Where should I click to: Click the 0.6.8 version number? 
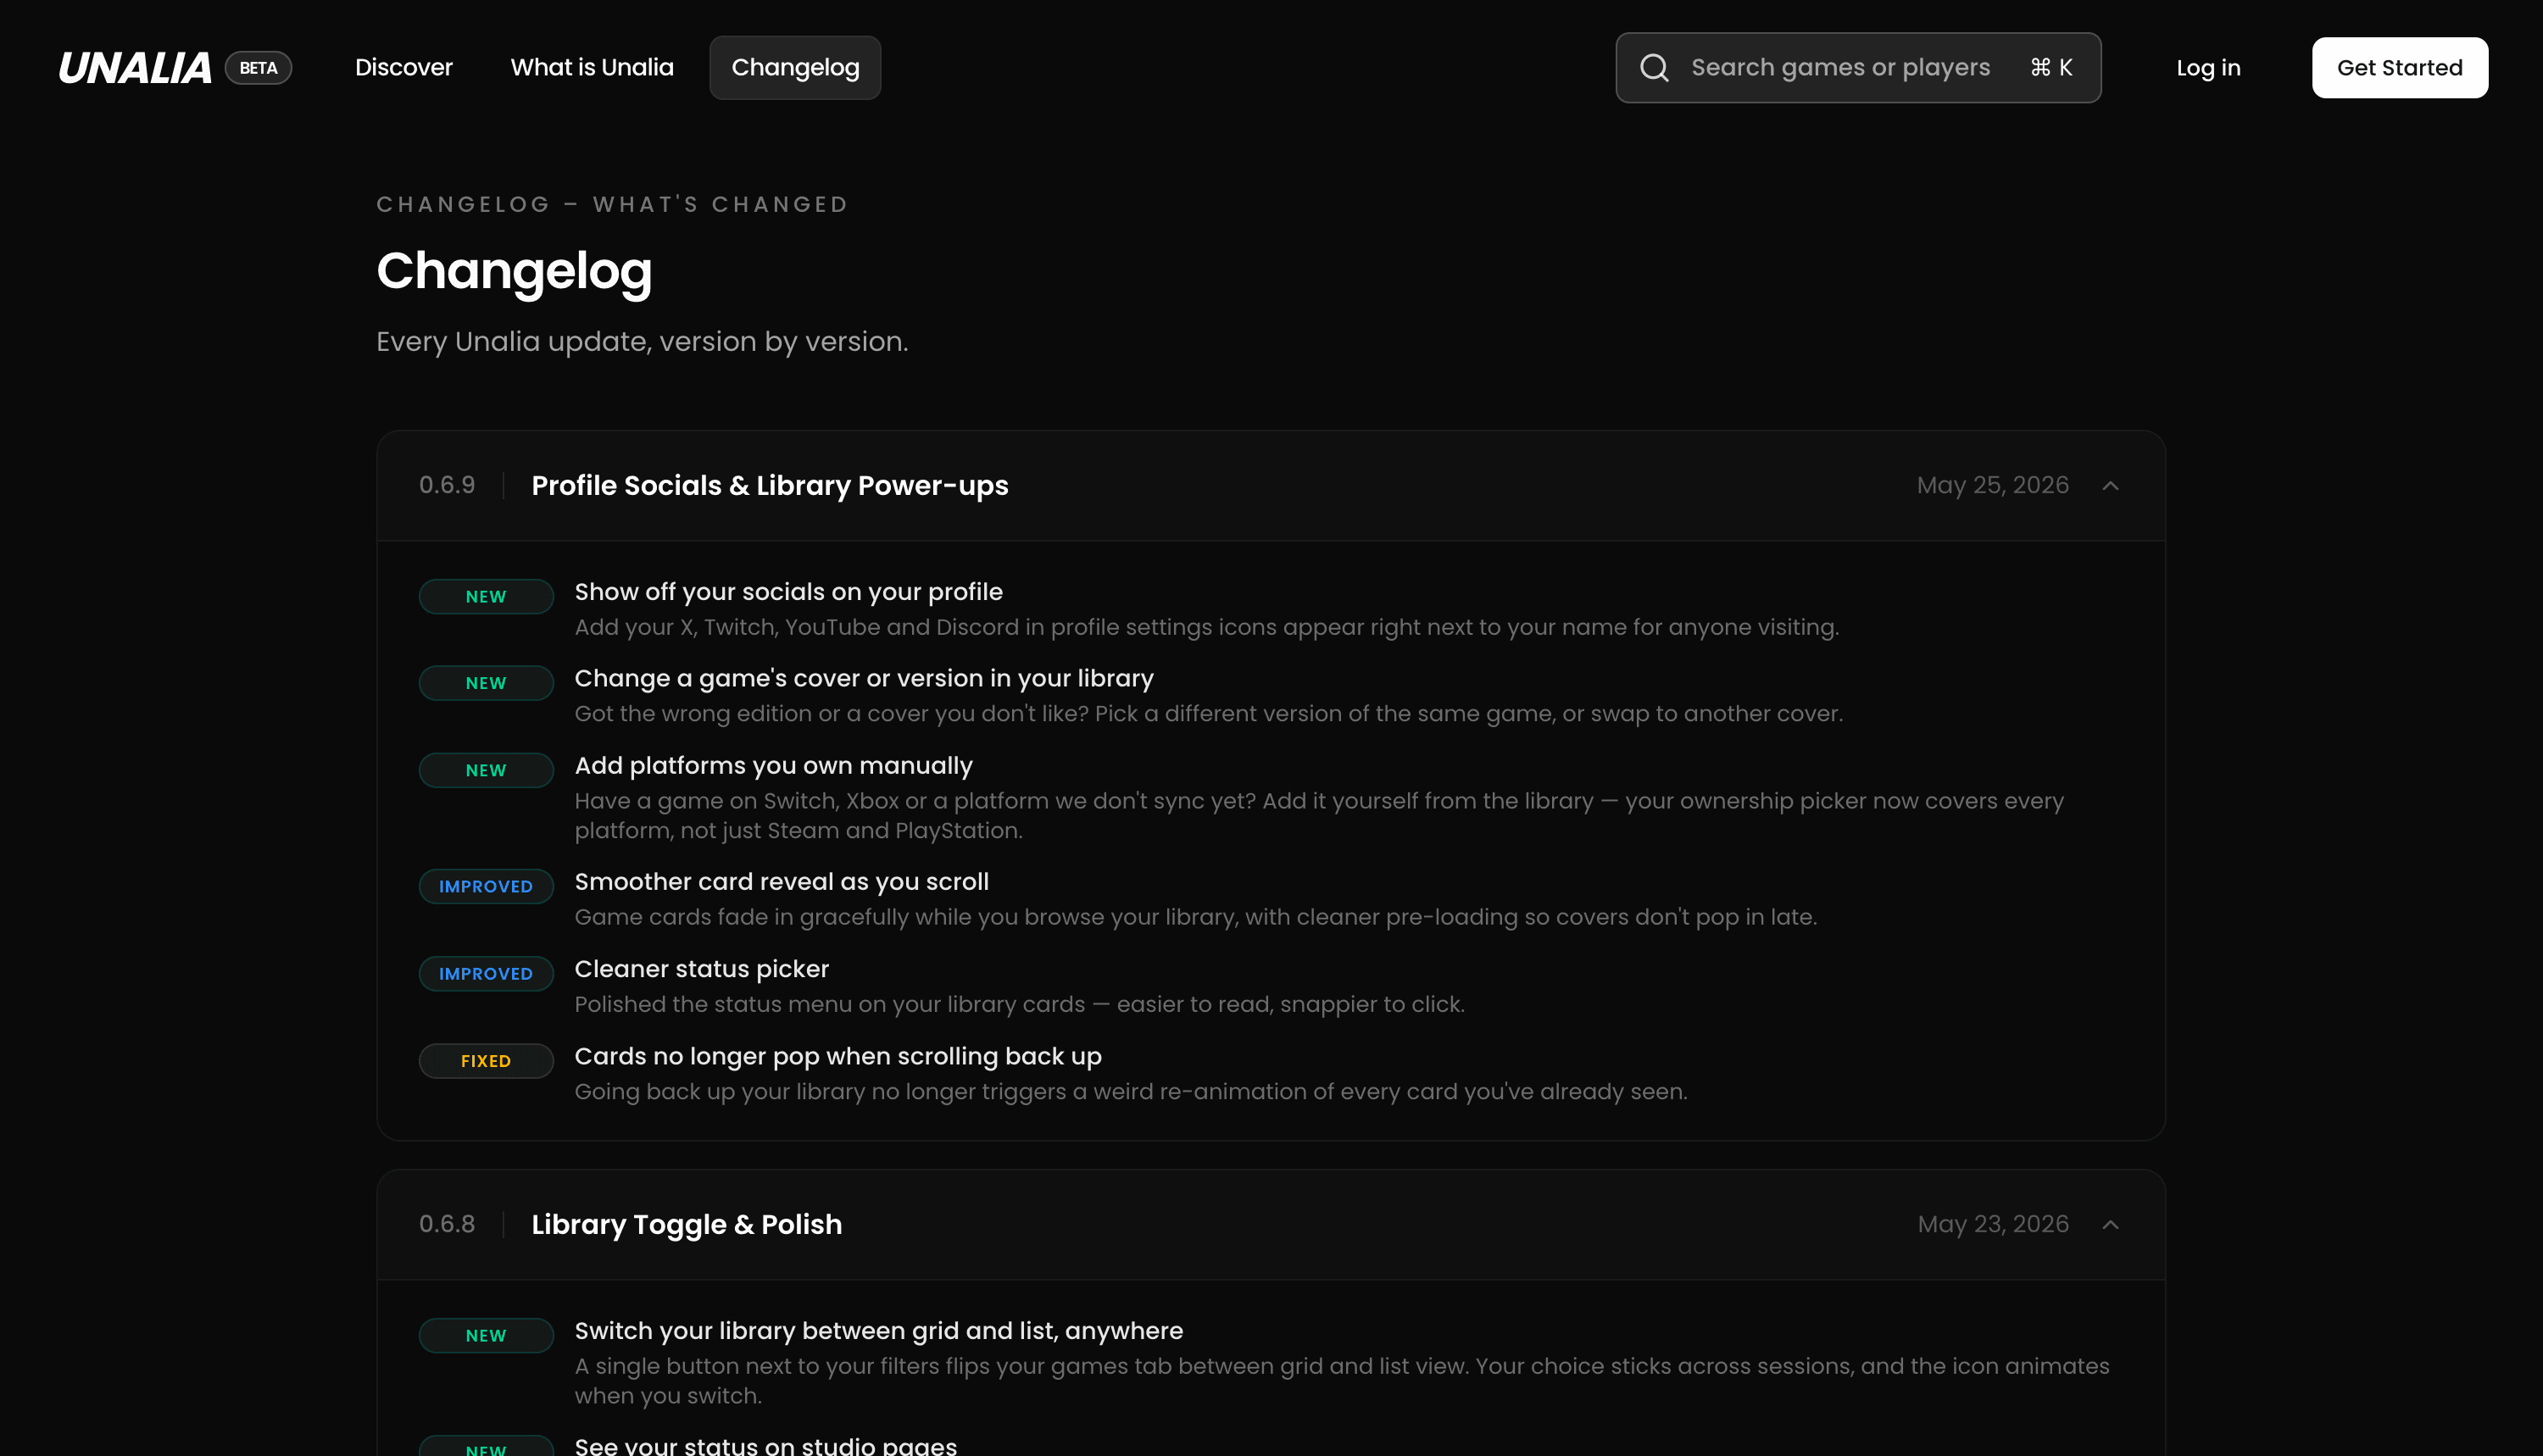[x=447, y=1224]
